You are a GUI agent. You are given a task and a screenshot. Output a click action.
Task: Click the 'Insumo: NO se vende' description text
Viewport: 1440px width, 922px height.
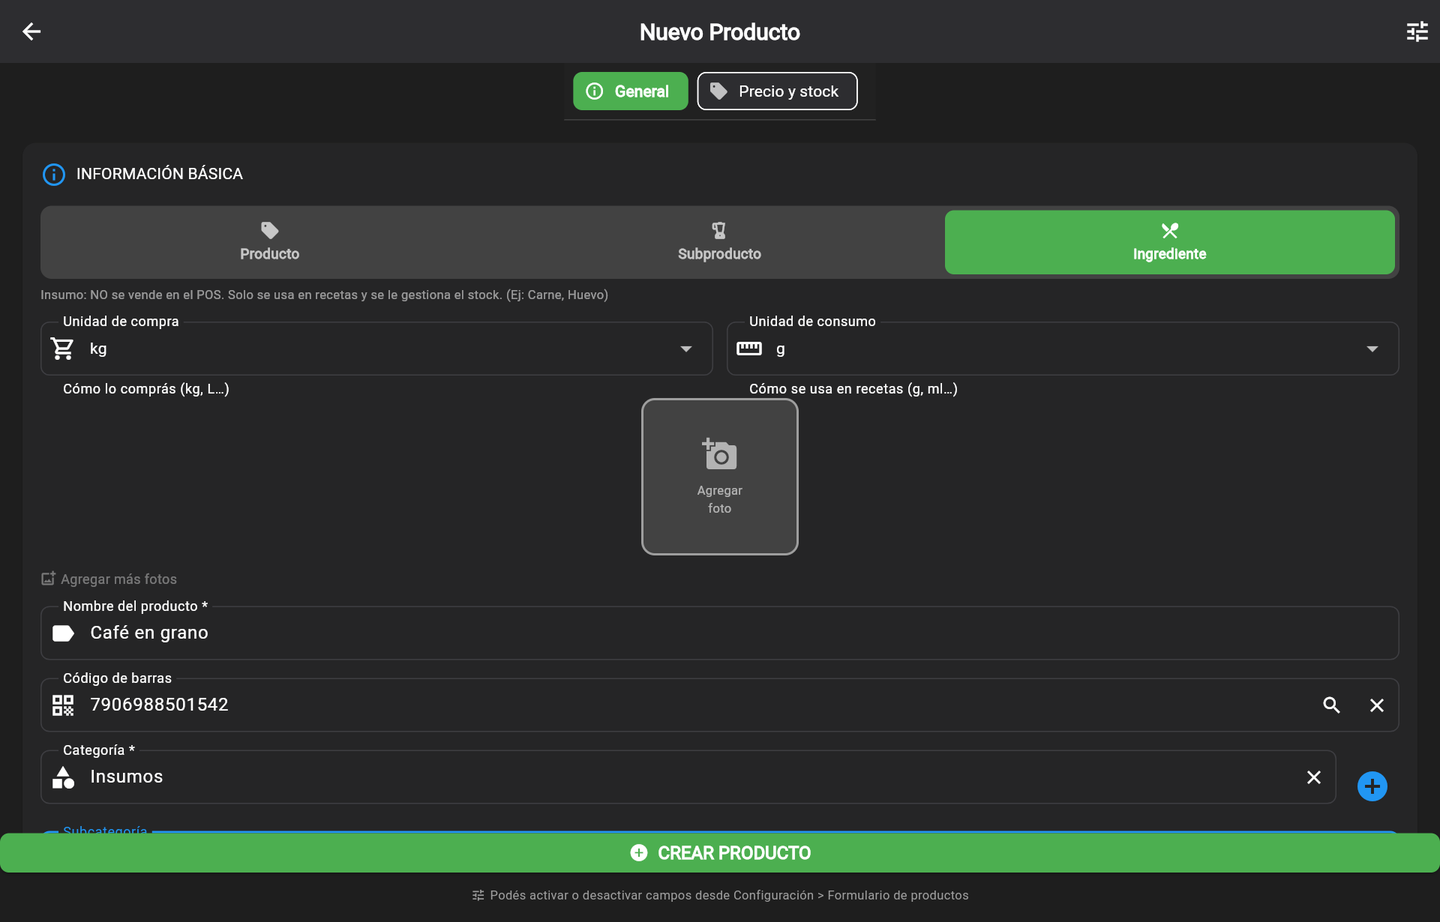pyautogui.click(x=324, y=295)
